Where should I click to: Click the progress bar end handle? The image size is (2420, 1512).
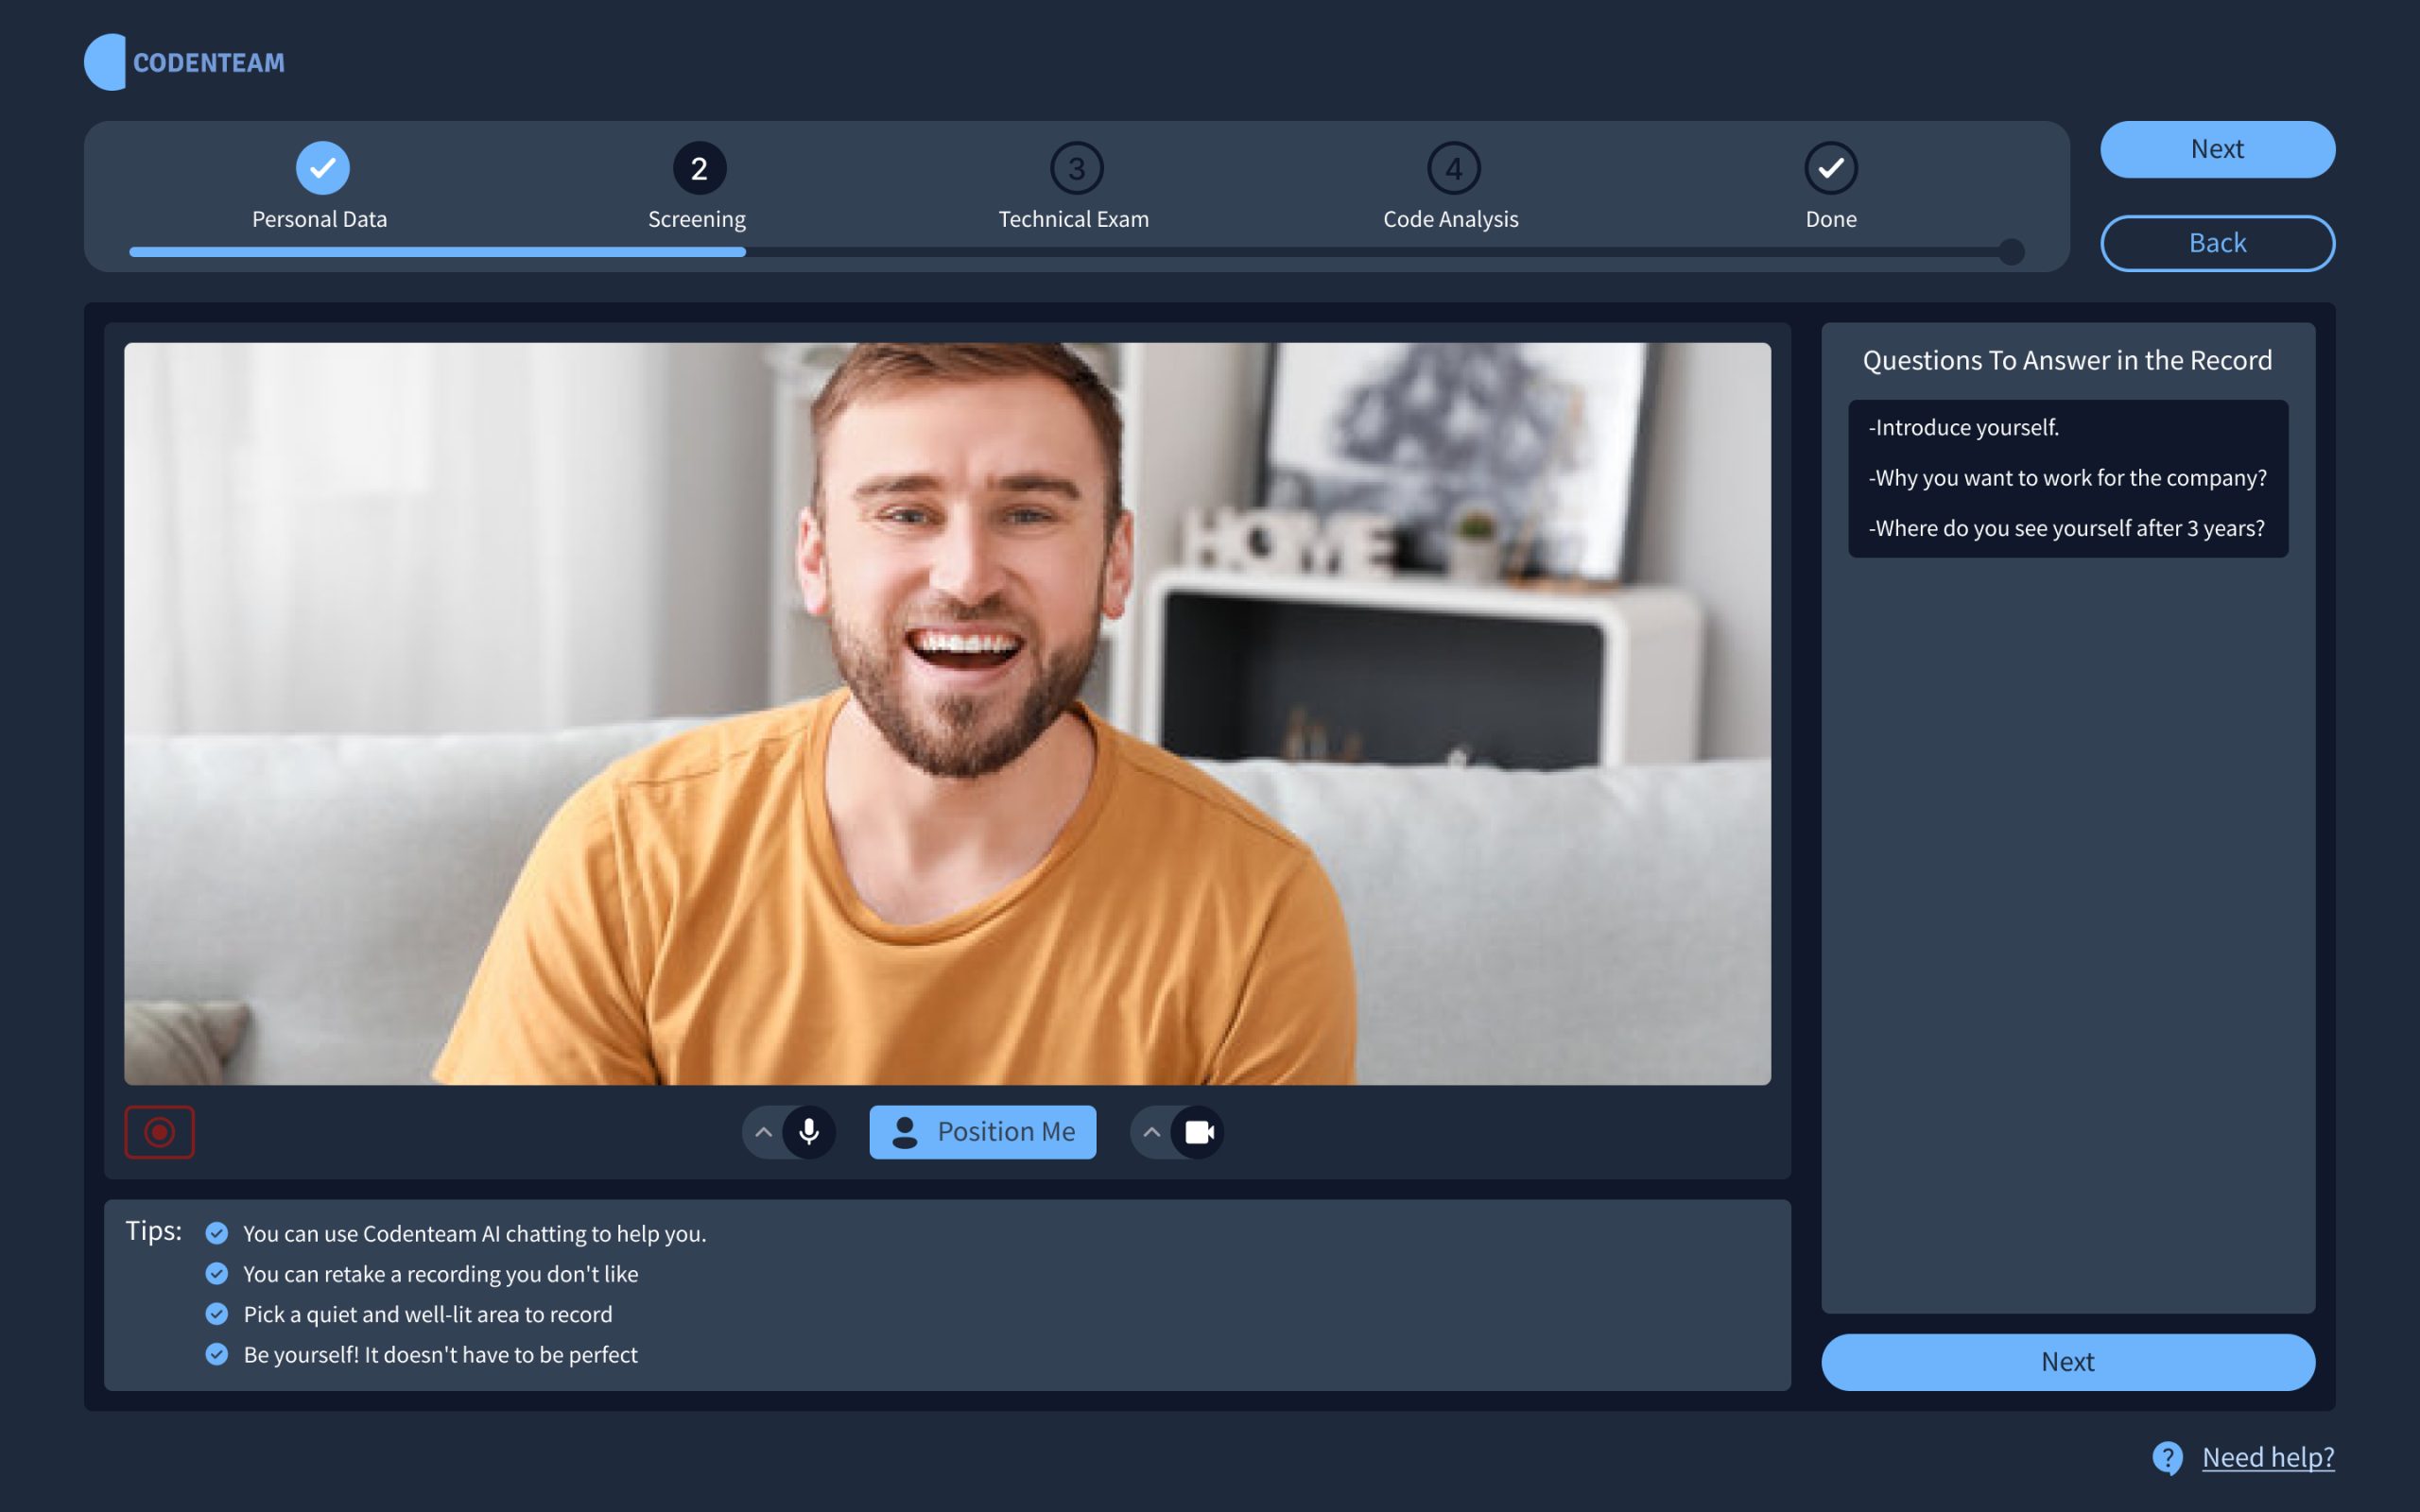tap(2011, 252)
